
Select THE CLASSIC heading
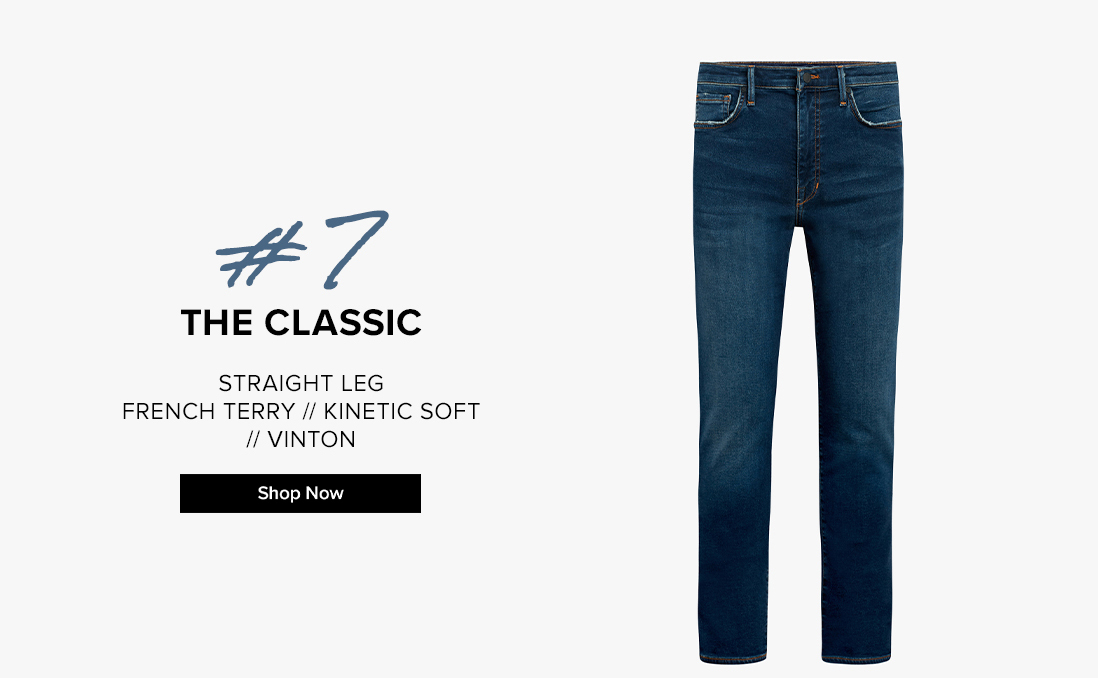(x=301, y=323)
